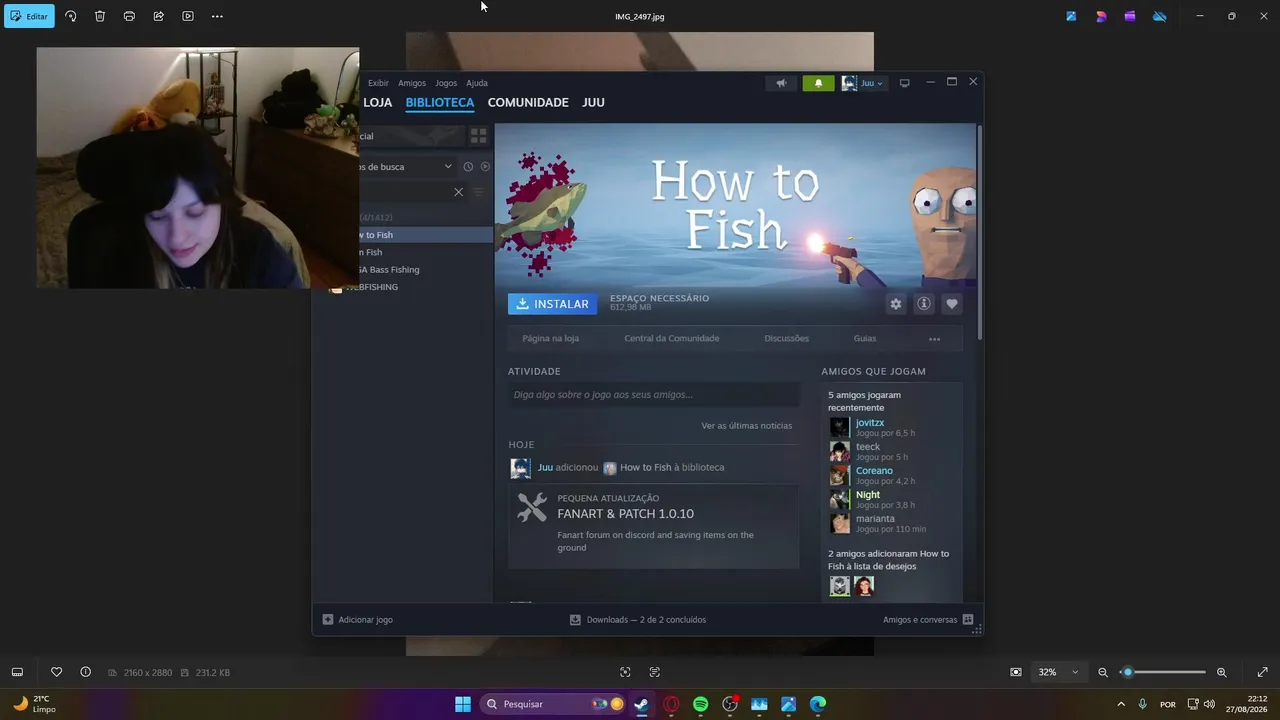Select Bass Fishing game in library list
The image size is (1280, 720).
pyautogui.click(x=426, y=270)
